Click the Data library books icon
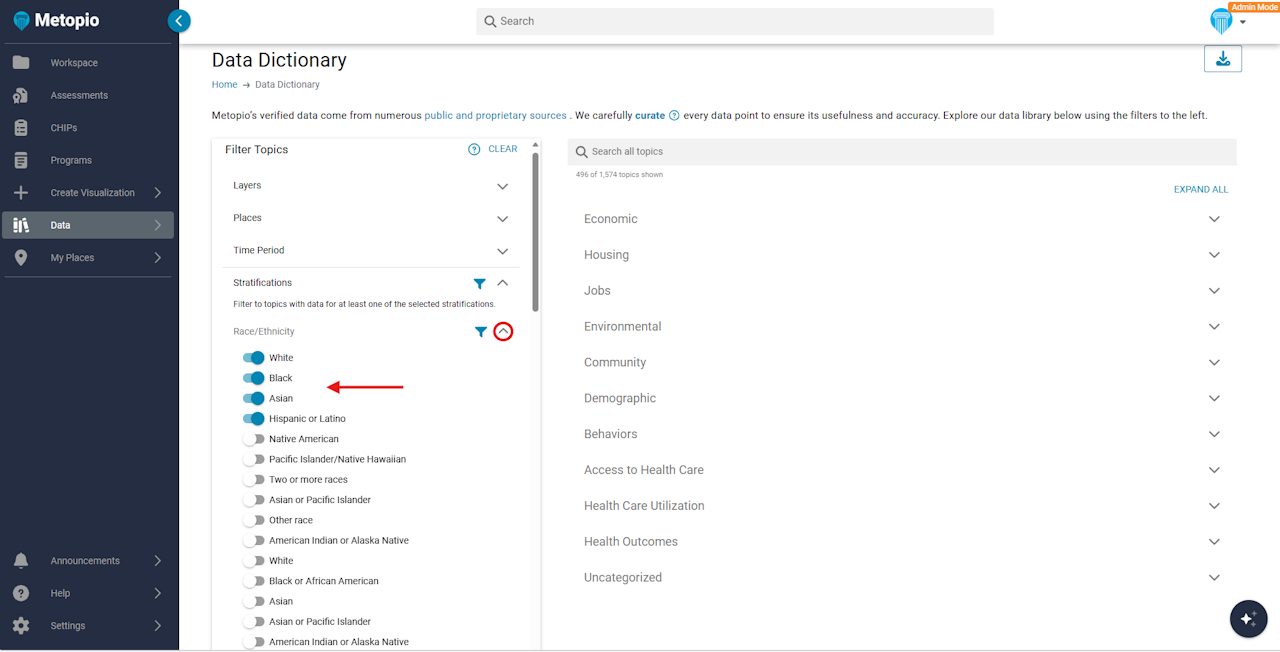Screen dimensions: 1280x652 (21, 225)
